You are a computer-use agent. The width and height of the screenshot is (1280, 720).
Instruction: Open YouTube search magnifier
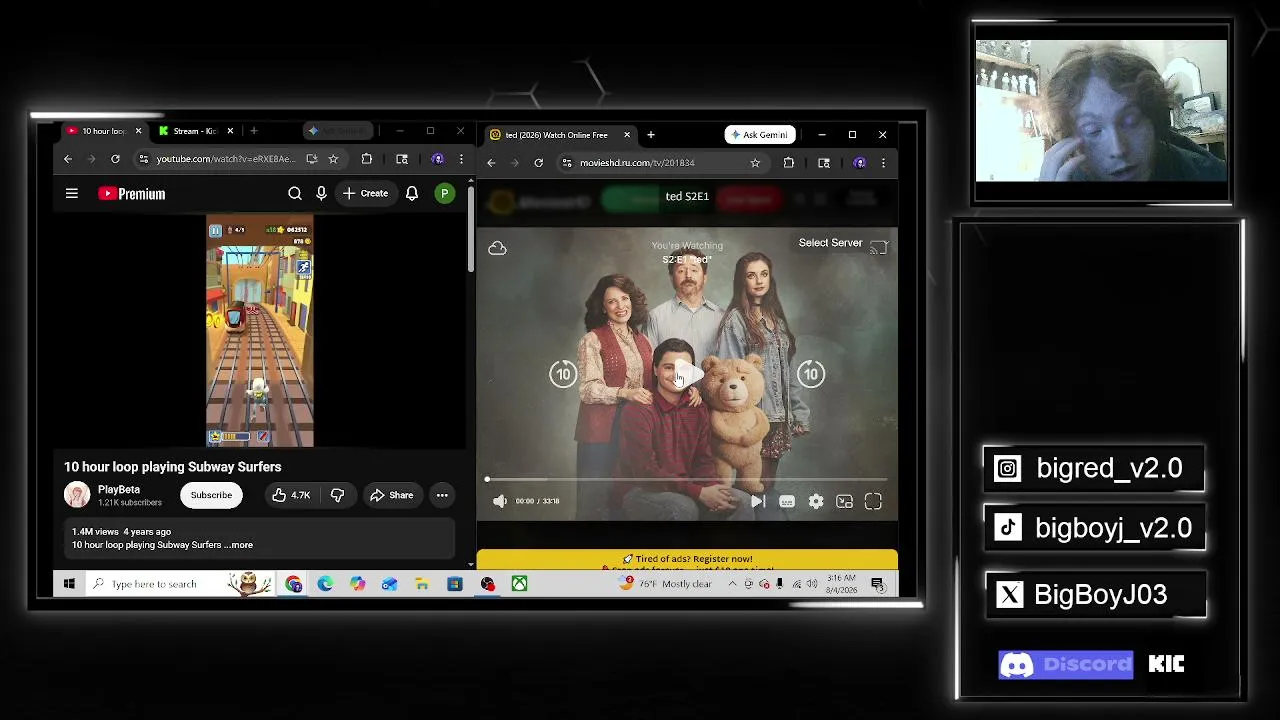tap(295, 194)
